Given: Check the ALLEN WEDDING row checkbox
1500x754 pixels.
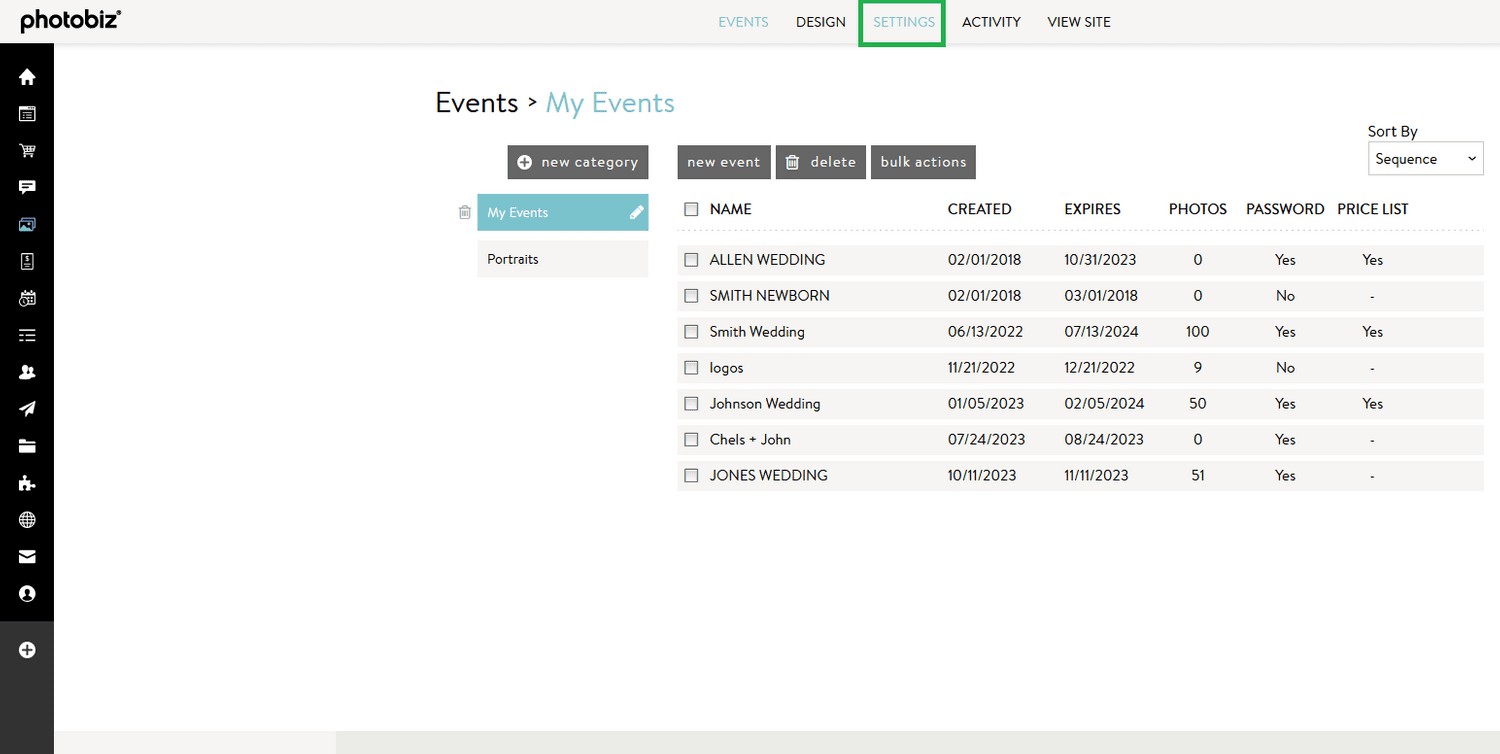Looking at the screenshot, I should [691, 259].
